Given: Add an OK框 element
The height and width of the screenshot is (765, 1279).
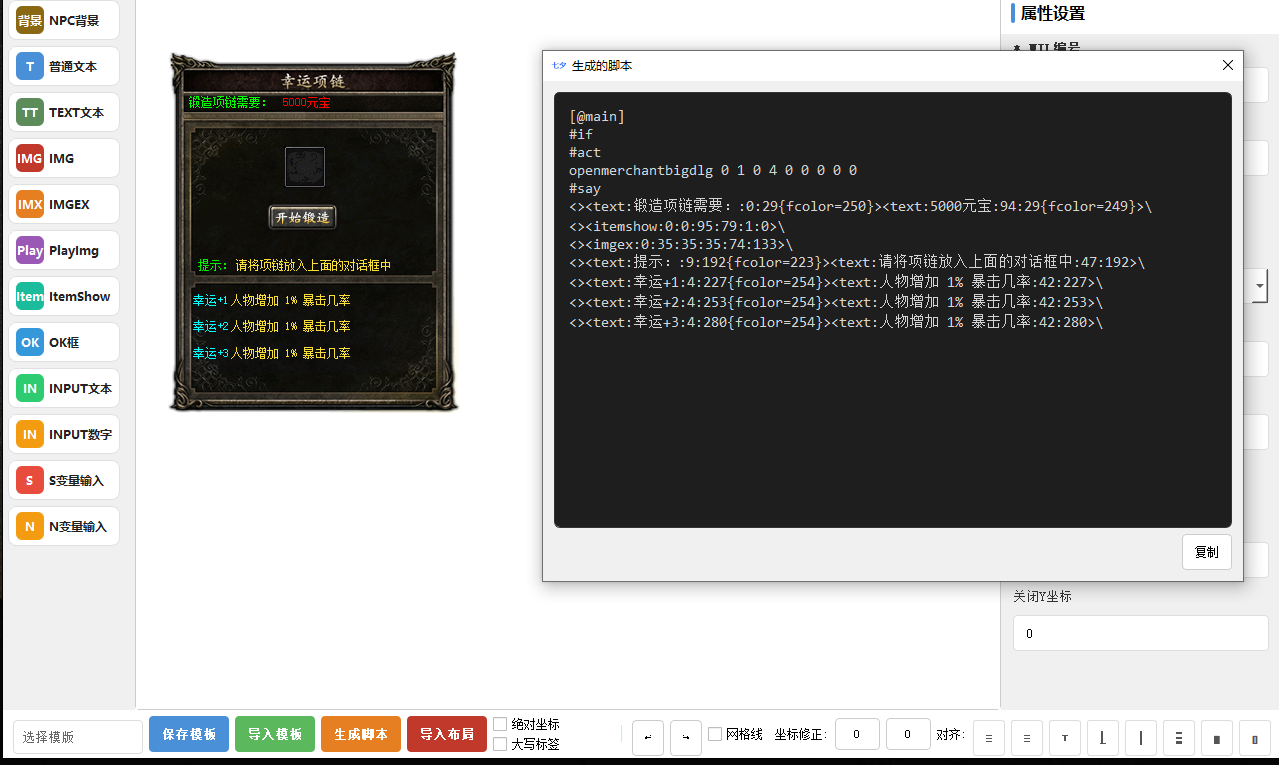Looking at the screenshot, I should (x=64, y=342).
